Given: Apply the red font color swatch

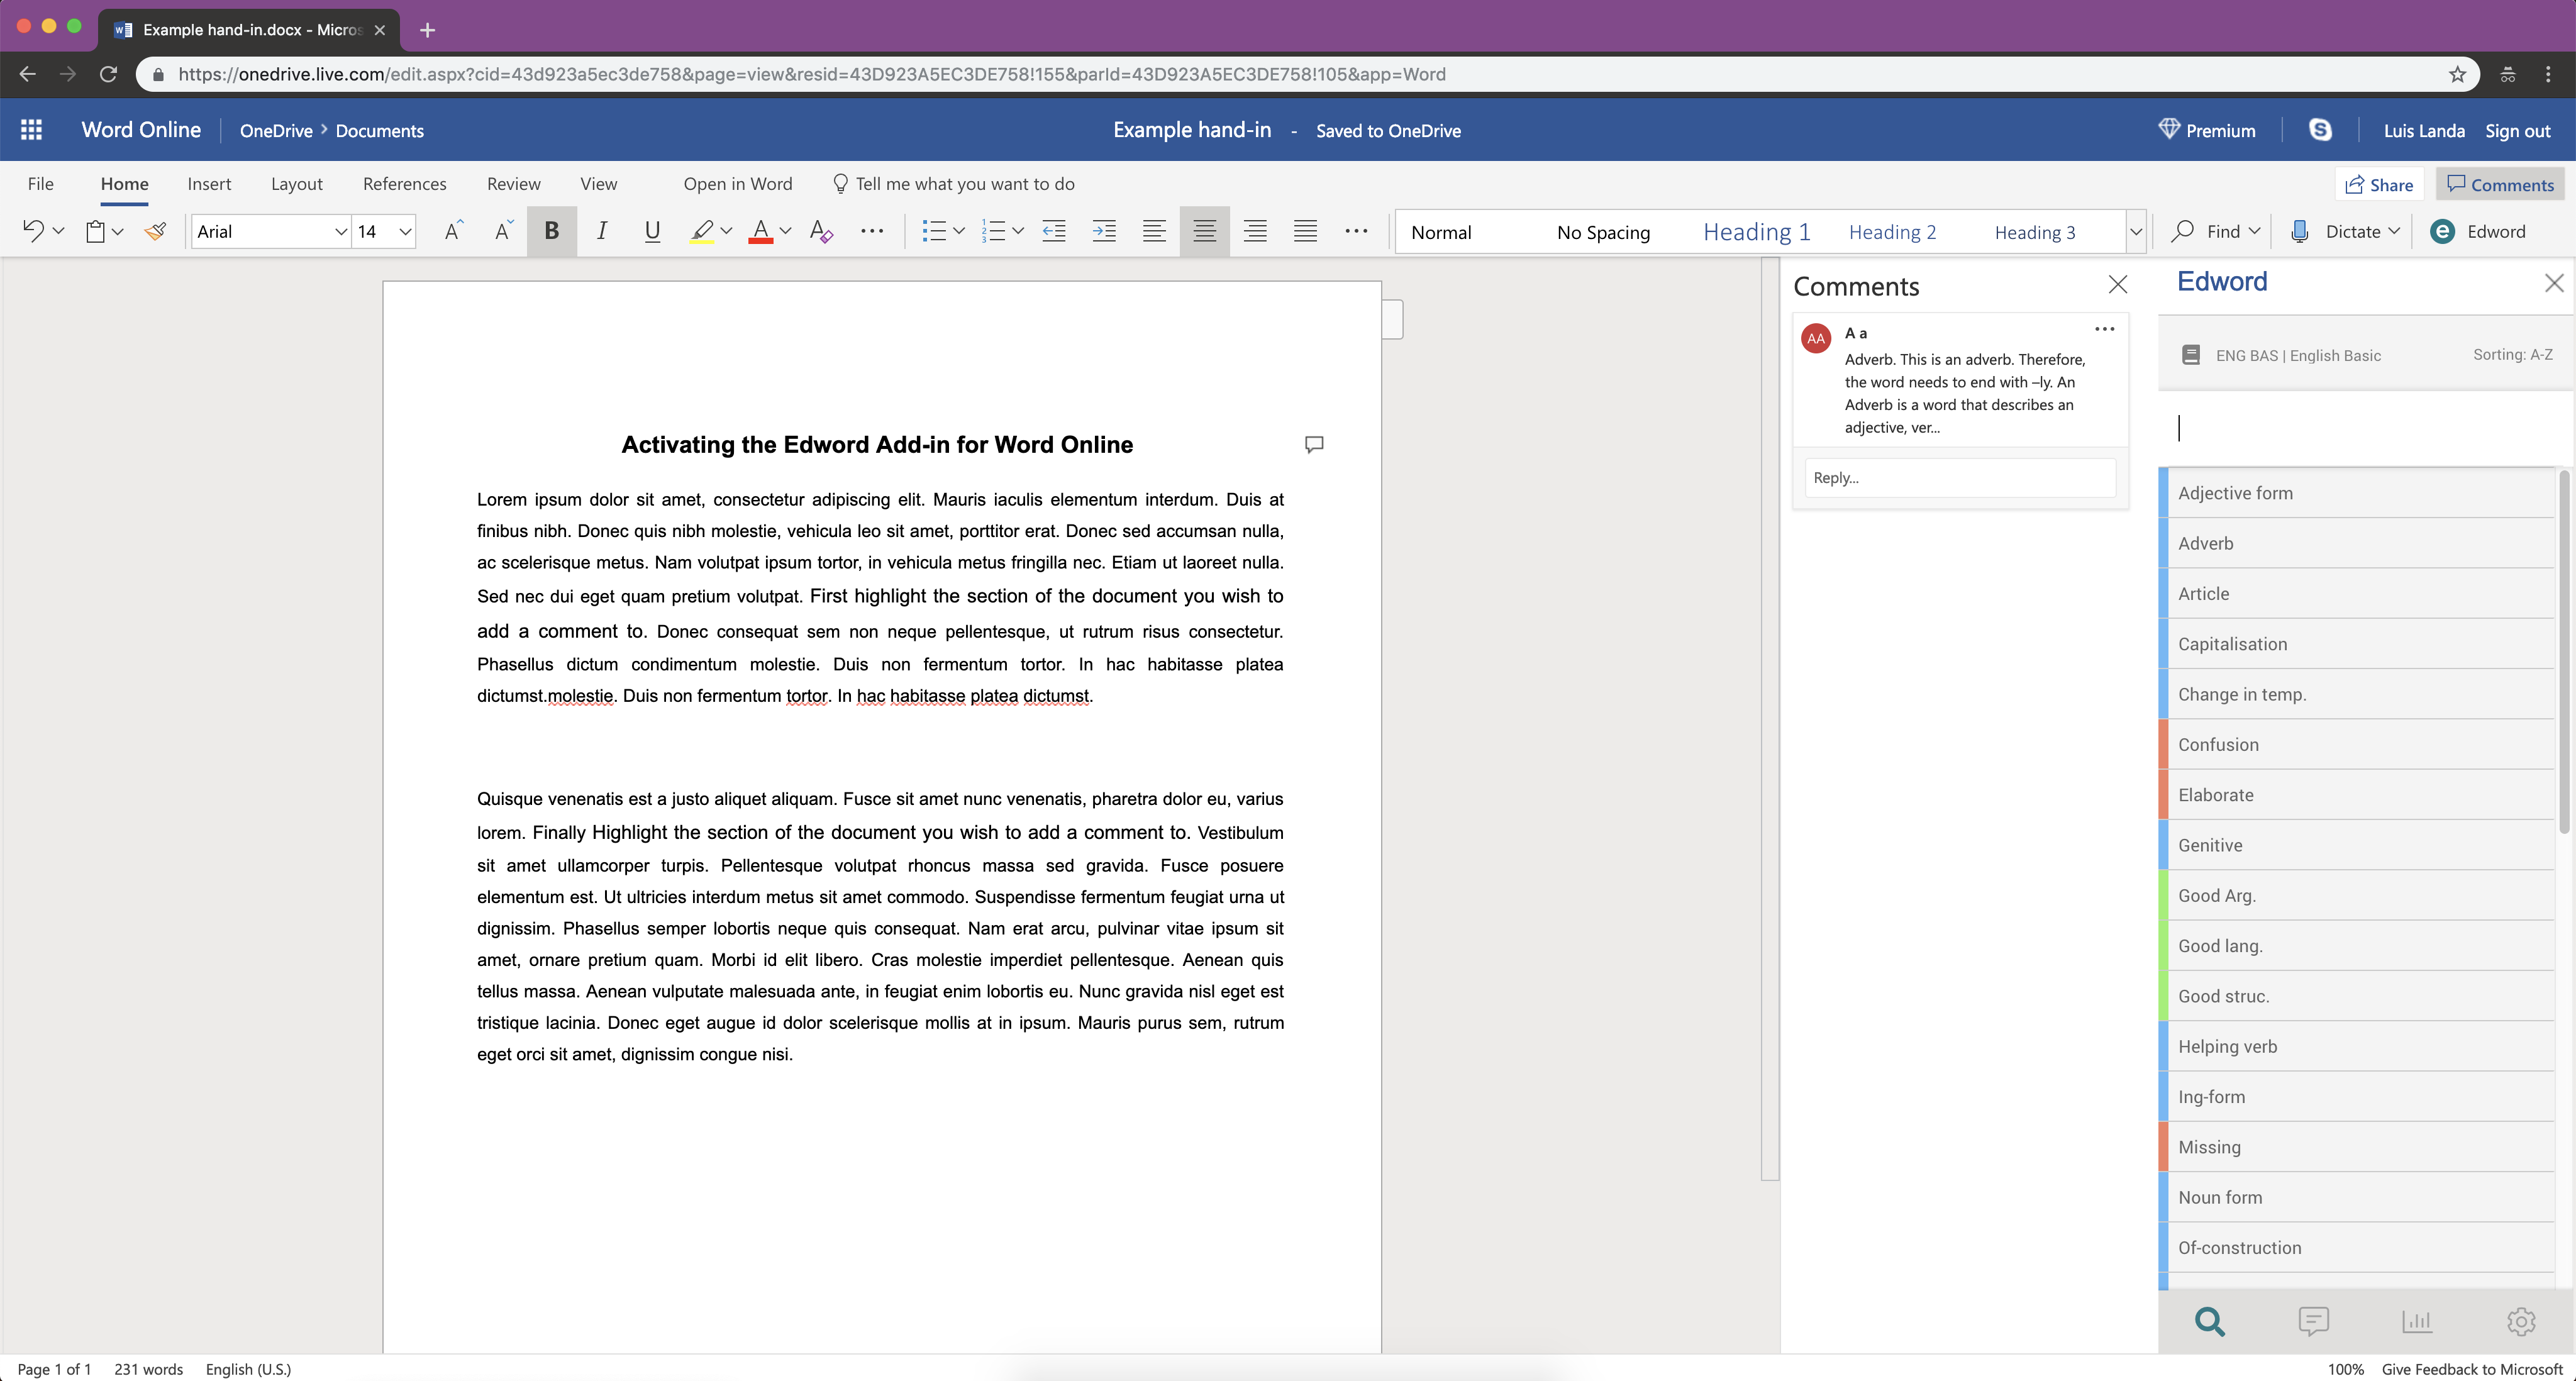Looking at the screenshot, I should [760, 231].
